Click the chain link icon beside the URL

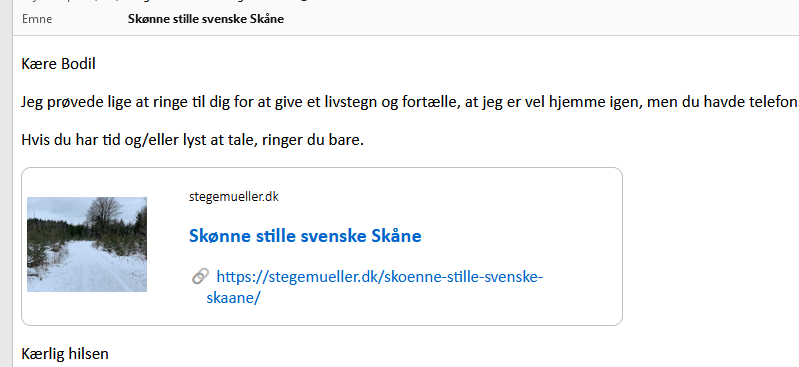pos(200,277)
